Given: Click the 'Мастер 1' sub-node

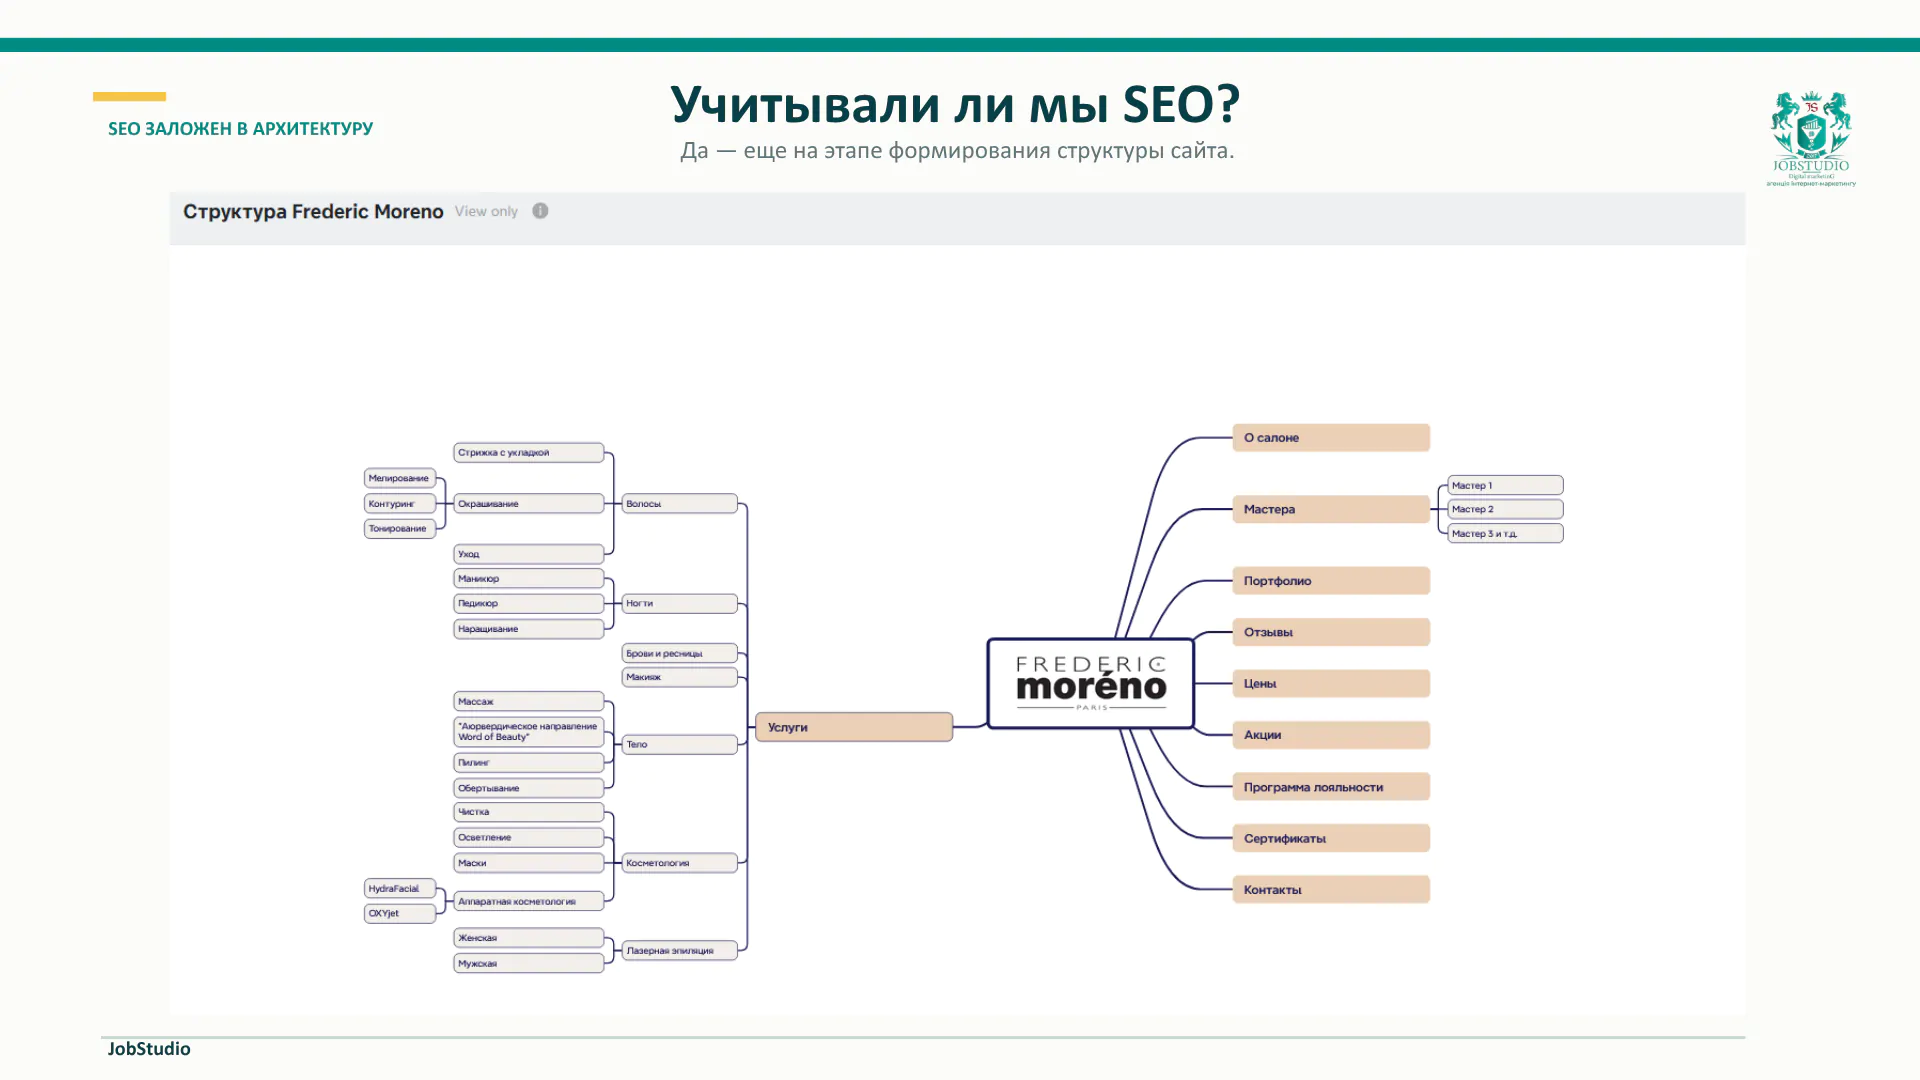Looking at the screenshot, I should tap(1505, 485).
